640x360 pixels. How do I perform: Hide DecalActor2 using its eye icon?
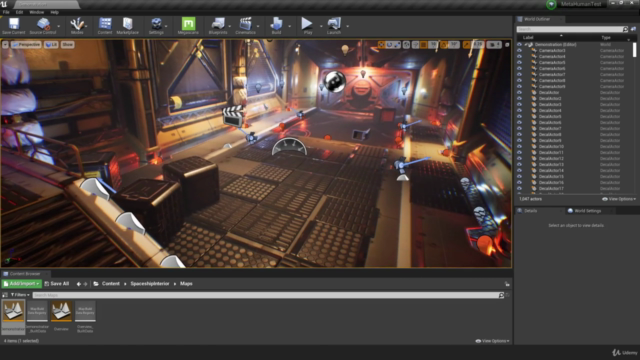pos(519,98)
